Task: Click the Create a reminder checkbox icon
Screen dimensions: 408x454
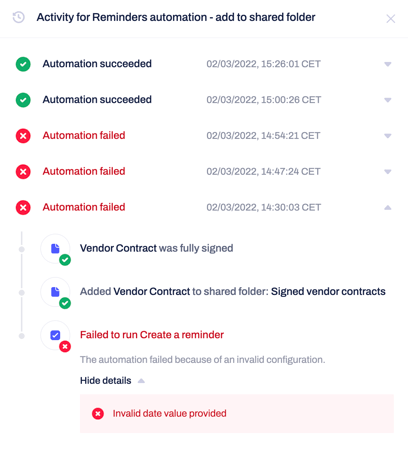Action: point(55,335)
